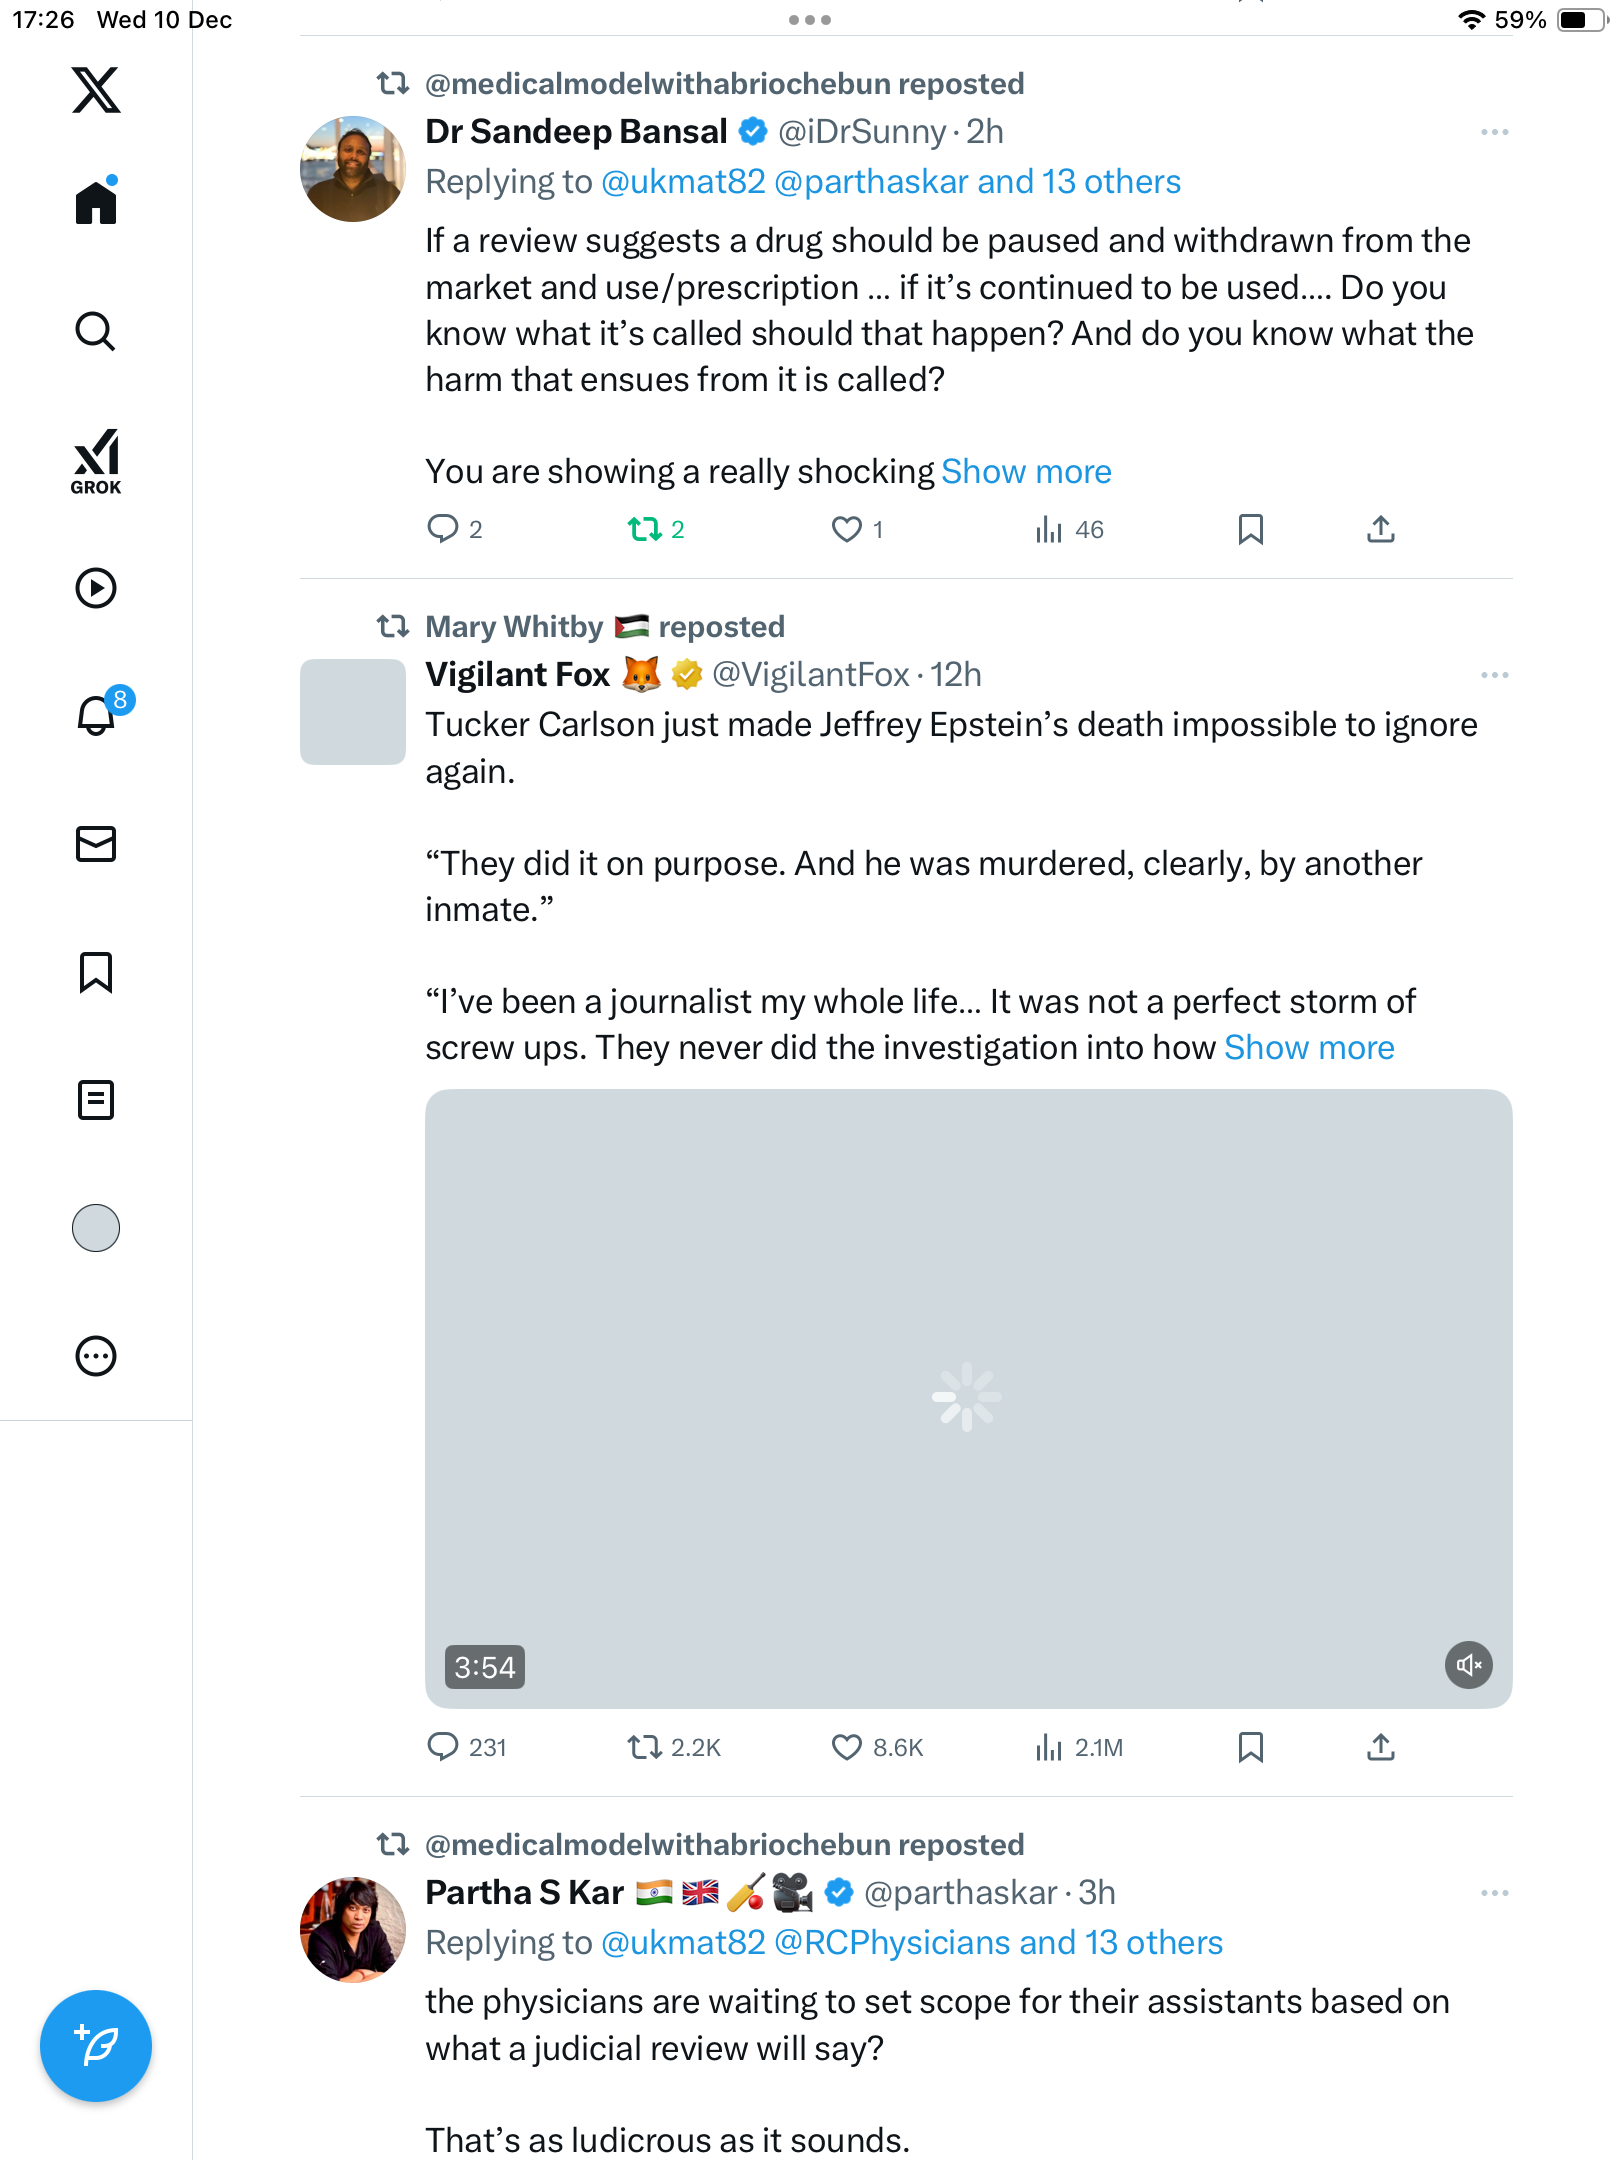Compose a new post
The width and height of the screenshot is (1620, 2160).
96,2045
